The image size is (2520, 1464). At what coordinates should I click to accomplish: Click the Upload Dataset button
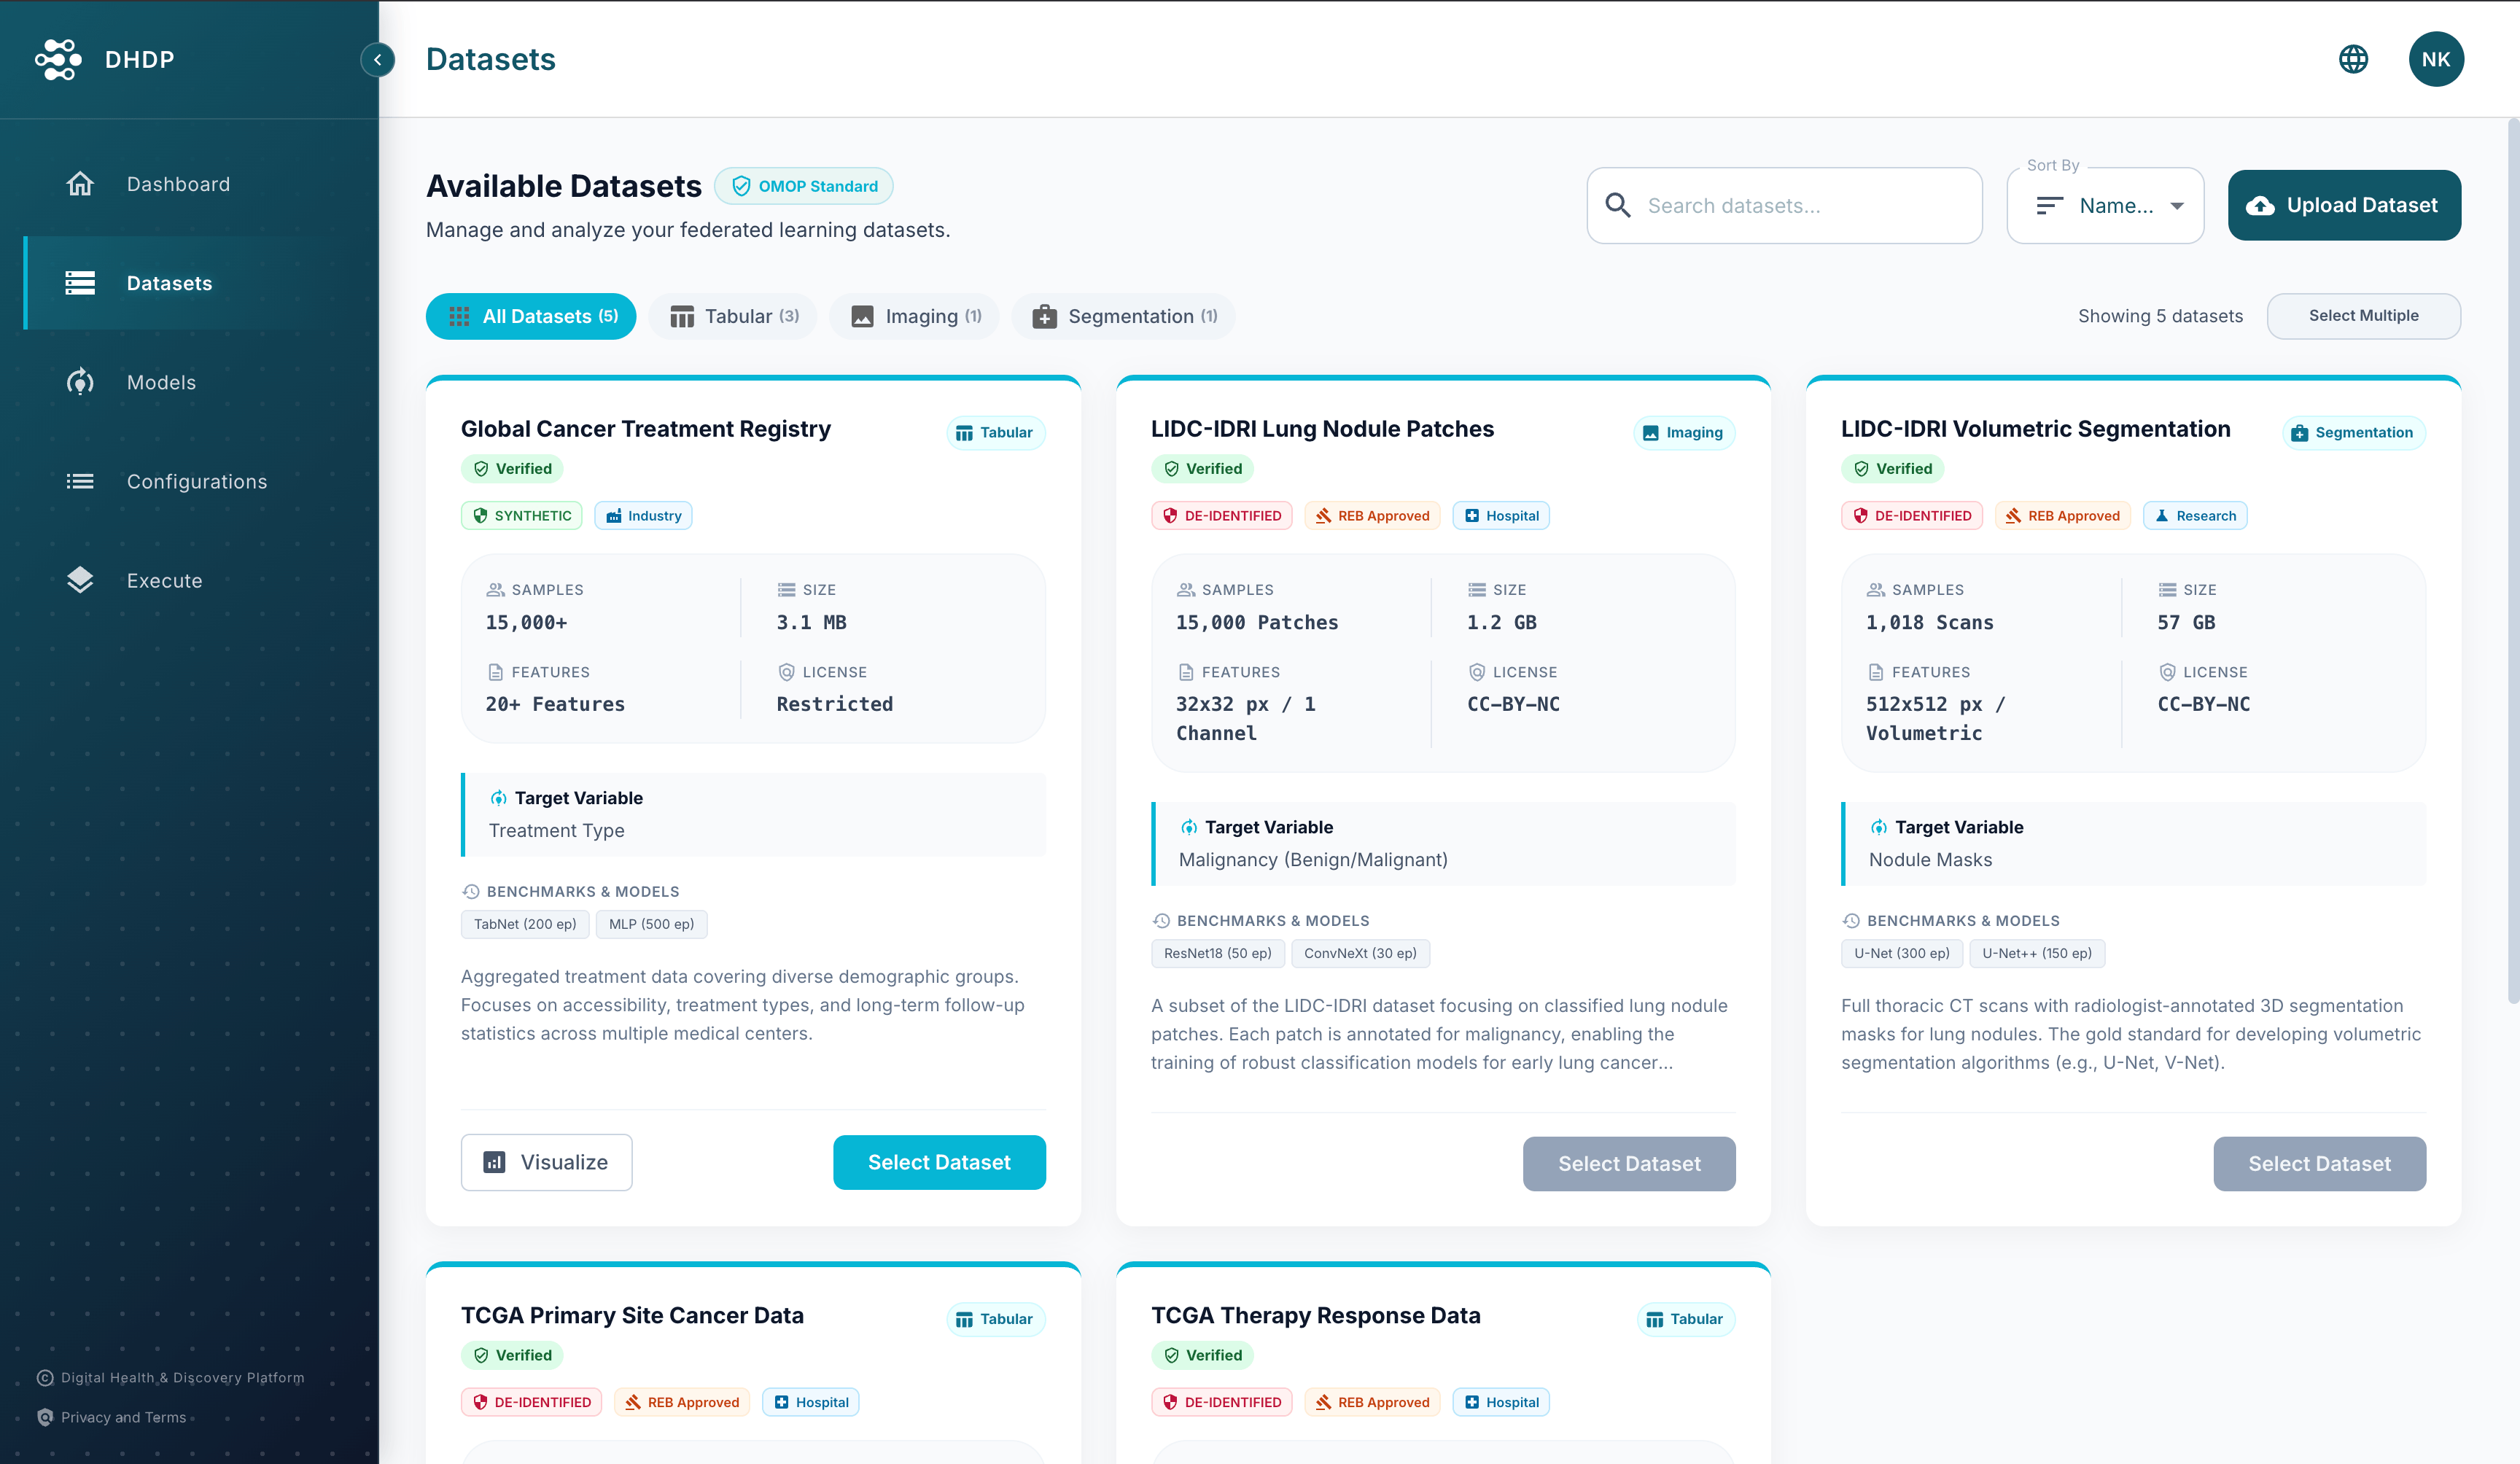pyautogui.click(x=2343, y=205)
